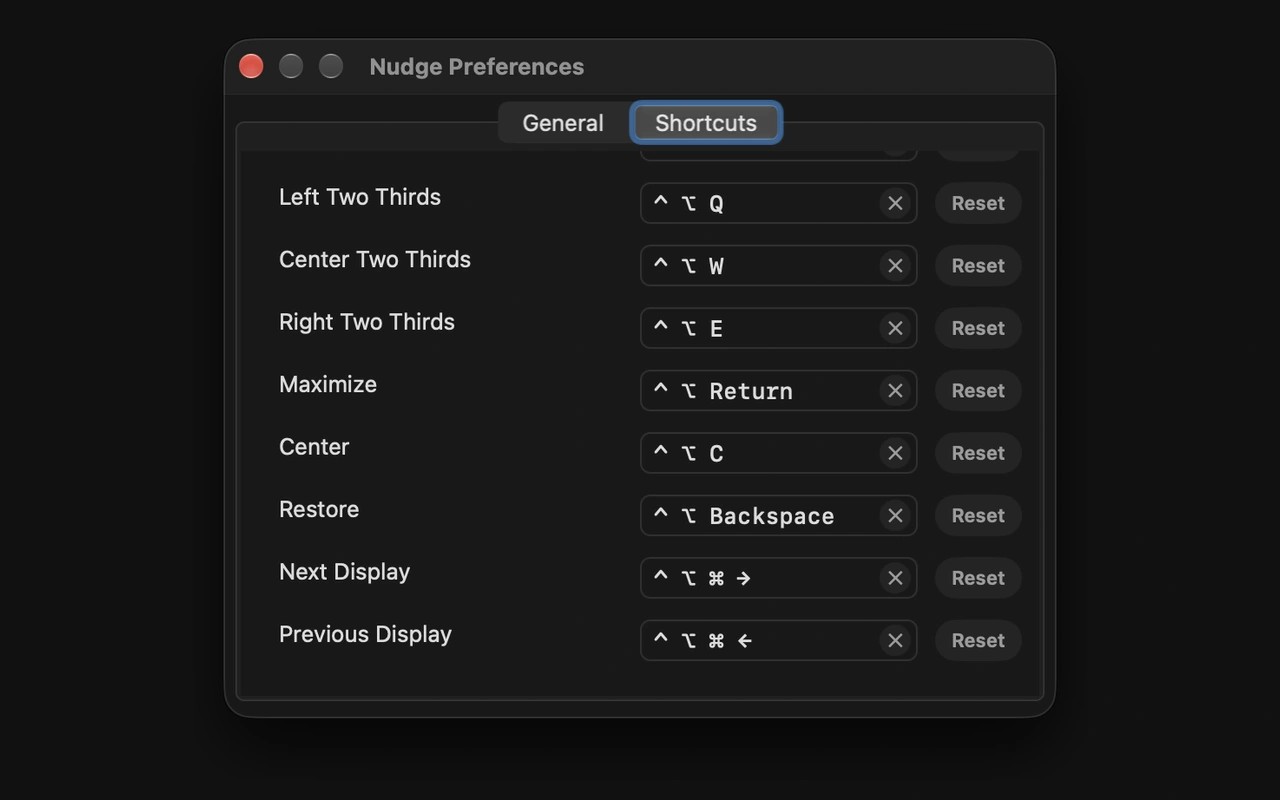The width and height of the screenshot is (1280, 800).
Task: Click the Restore label
Action: [x=319, y=510]
